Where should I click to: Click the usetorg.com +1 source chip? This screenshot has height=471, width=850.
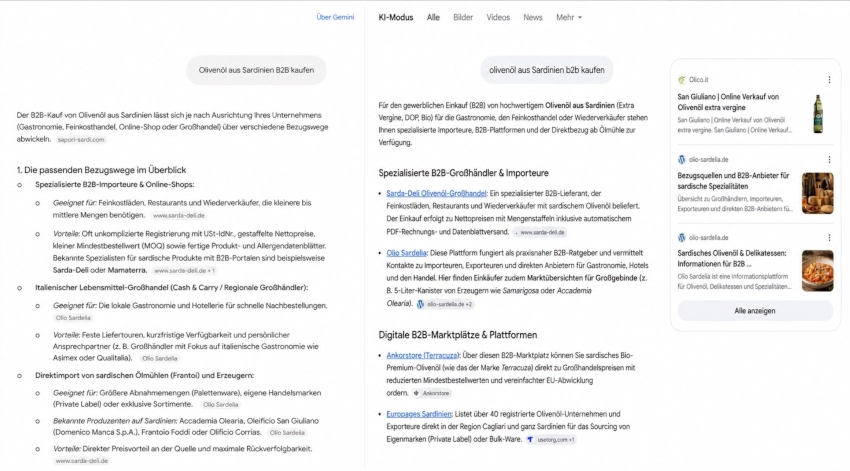pos(551,440)
